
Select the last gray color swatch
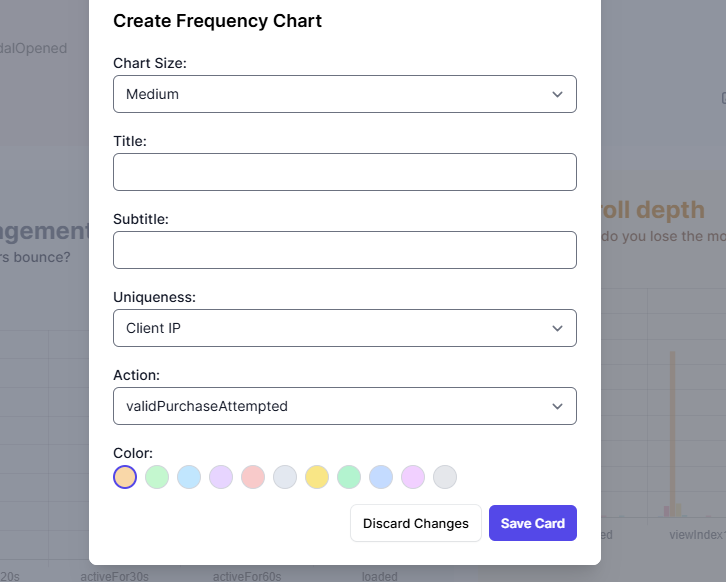[x=445, y=477]
